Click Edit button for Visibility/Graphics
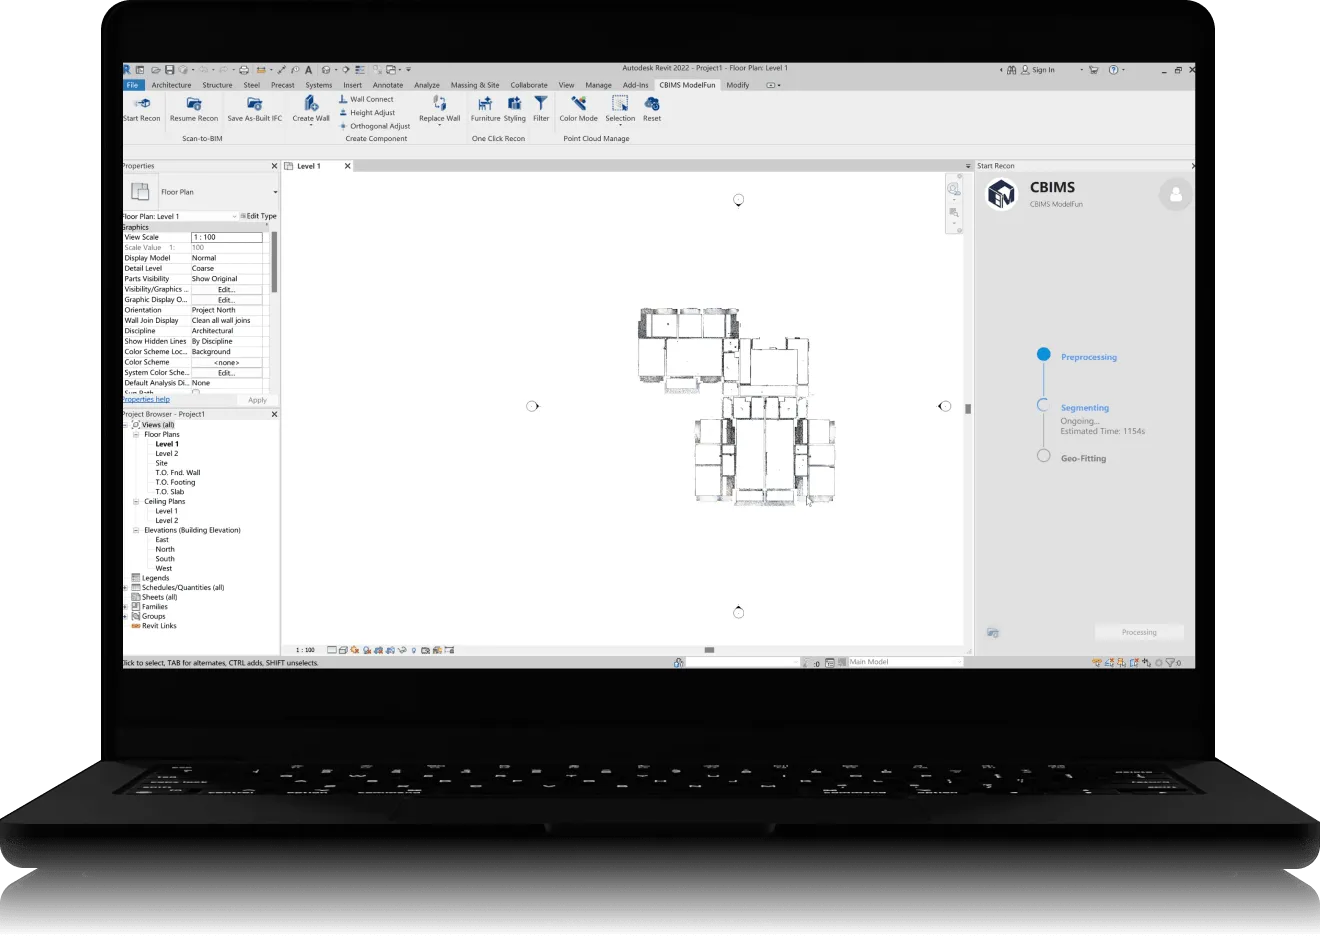Viewport: 1320px width, 936px height. pos(227,289)
